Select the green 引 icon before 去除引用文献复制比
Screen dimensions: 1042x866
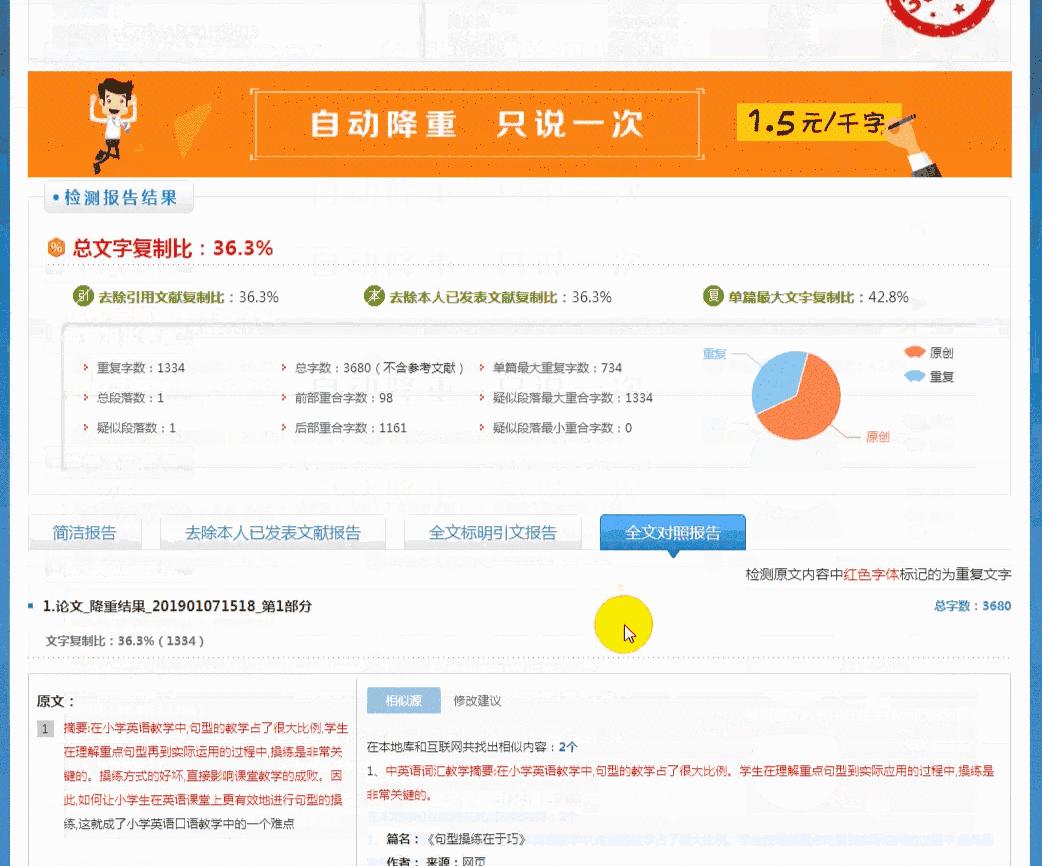[x=83, y=297]
